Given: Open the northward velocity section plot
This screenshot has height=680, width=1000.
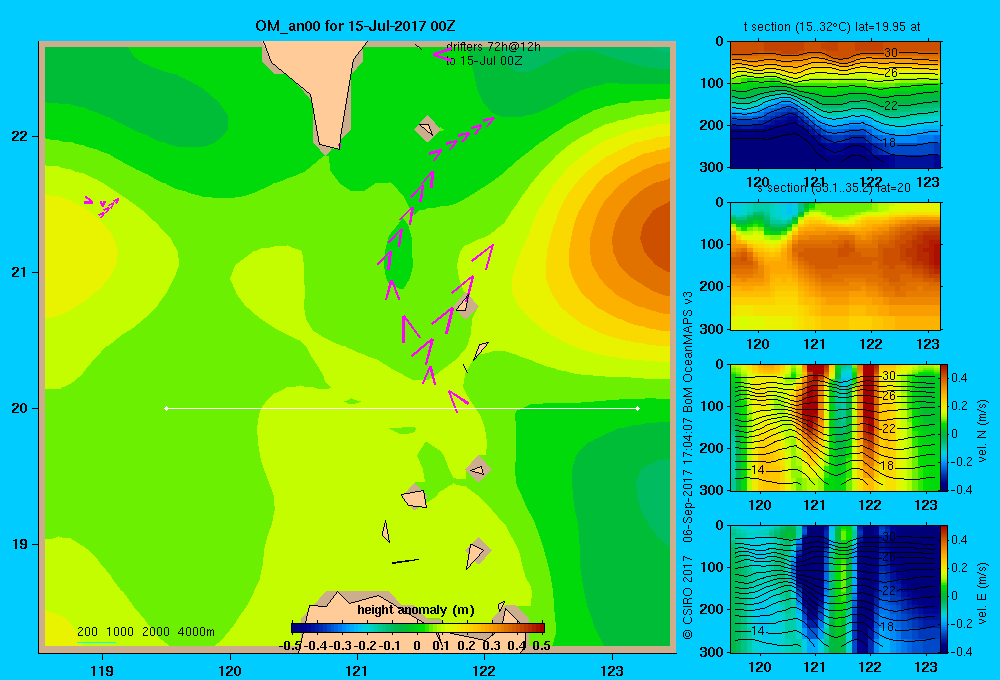Looking at the screenshot, I should tap(835, 427).
